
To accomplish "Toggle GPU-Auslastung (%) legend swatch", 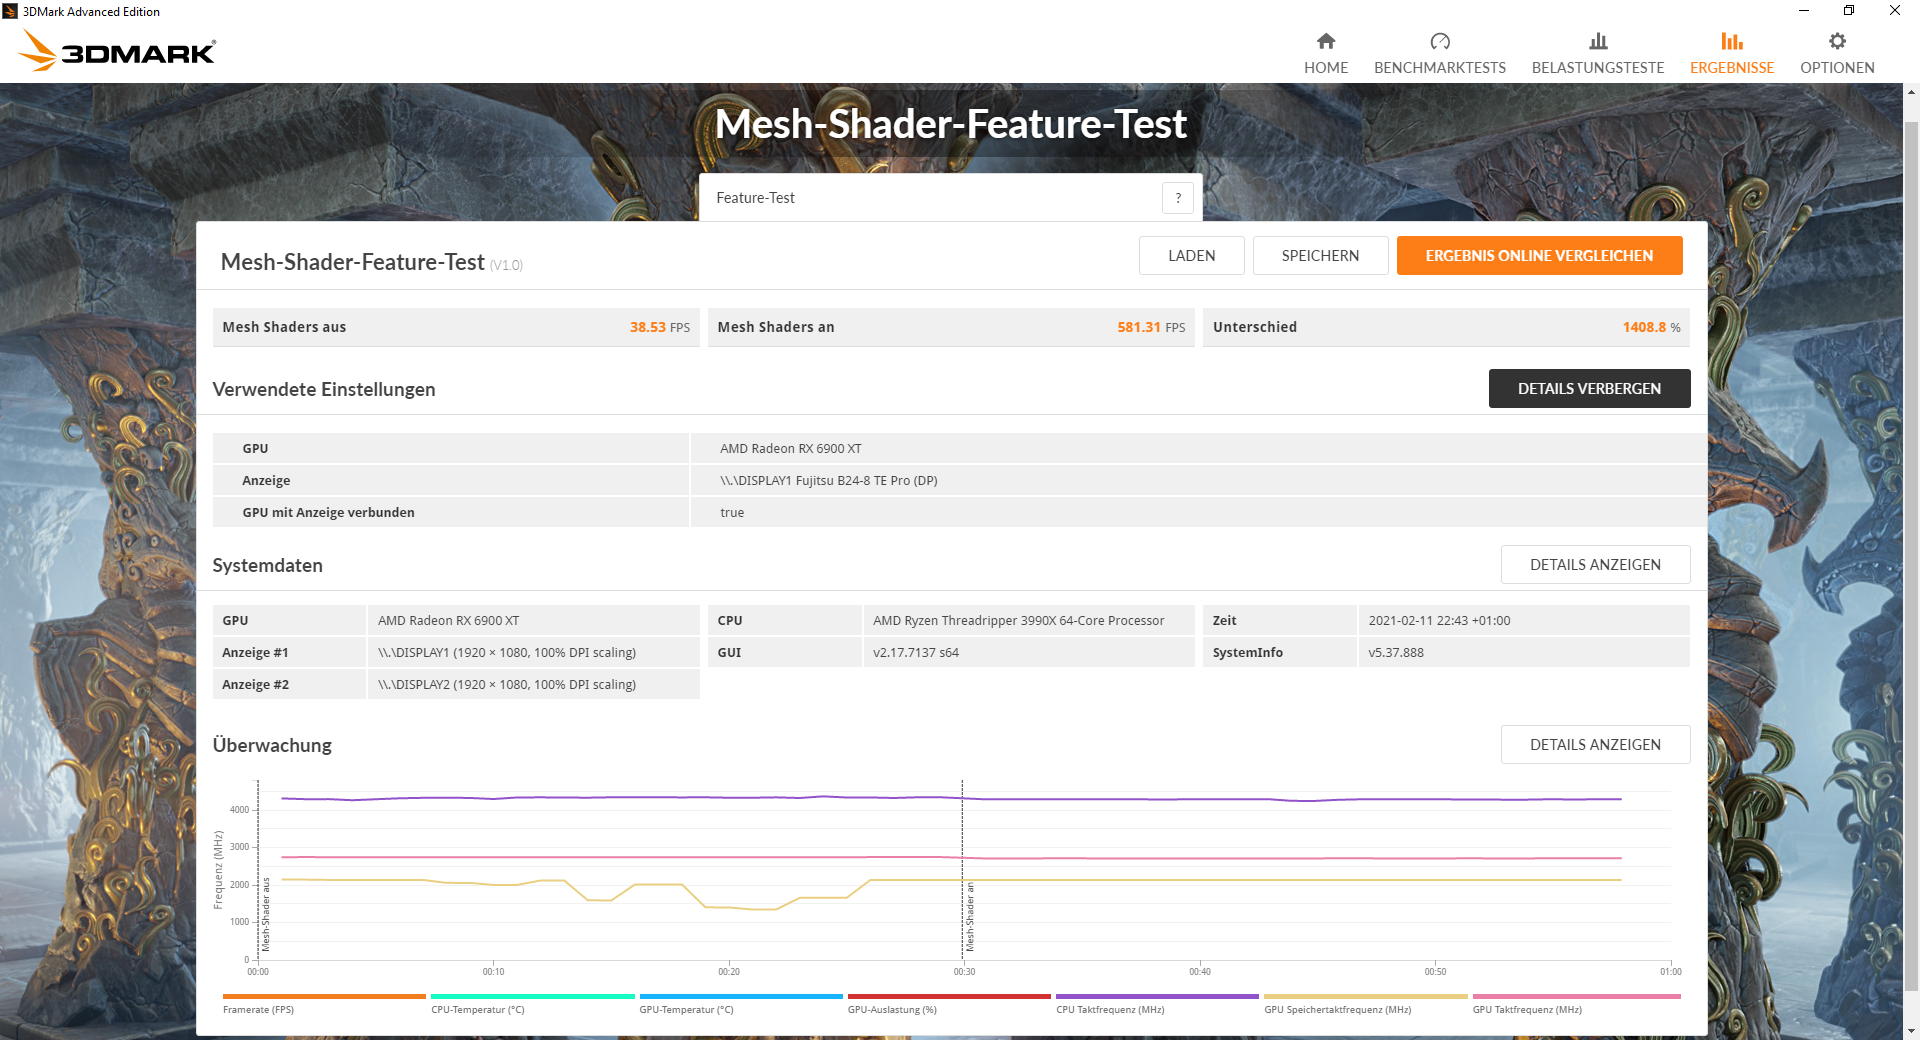I will (x=949, y=997).
